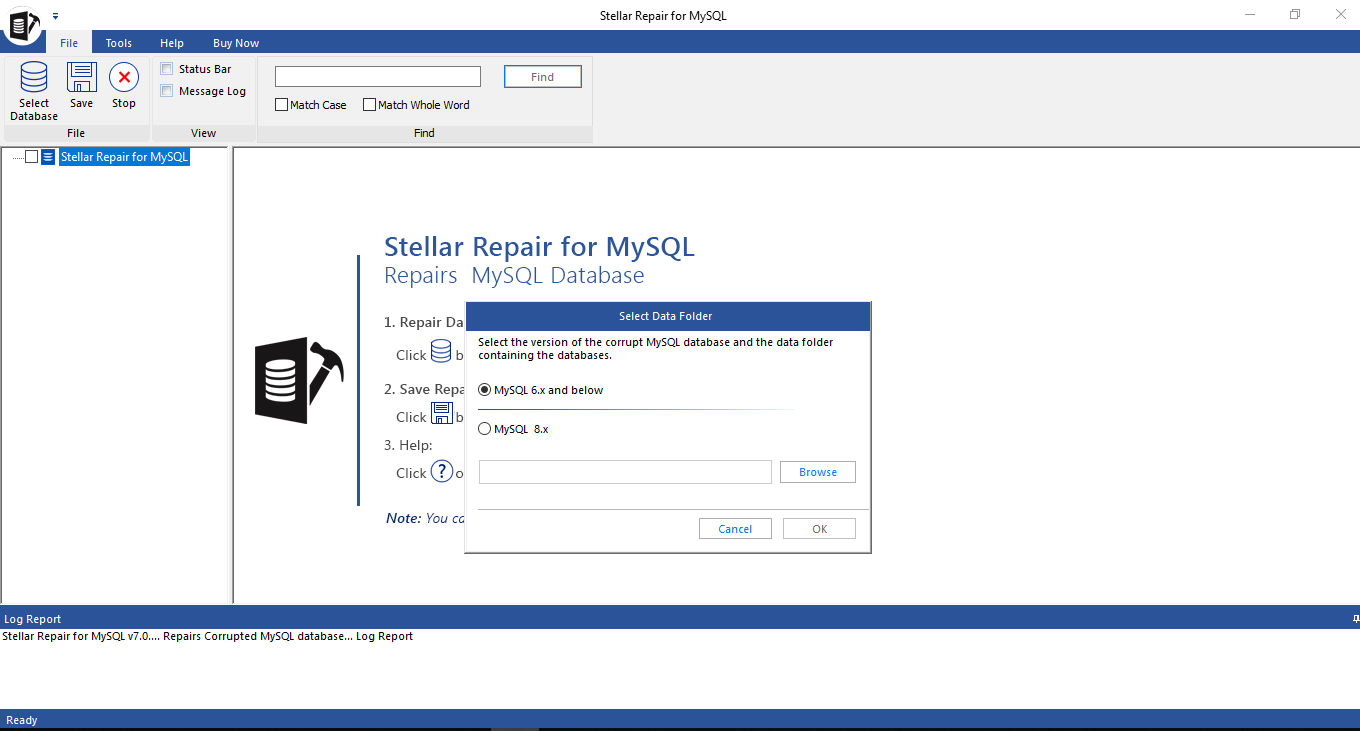Image resolution: width=1360 pixels, height=731 pixels.
Task: Close the Stellar Repair application window
Action: click(1339, 15)
